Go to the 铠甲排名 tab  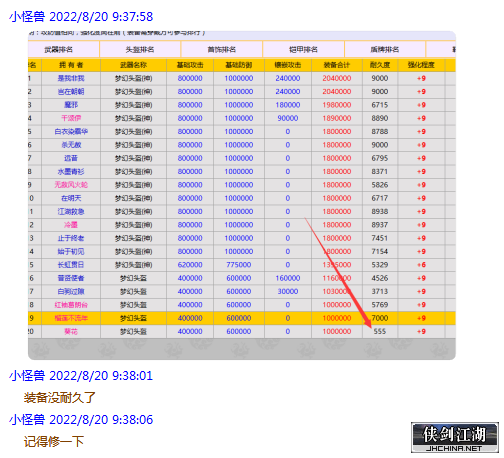[x=303, y=49]
